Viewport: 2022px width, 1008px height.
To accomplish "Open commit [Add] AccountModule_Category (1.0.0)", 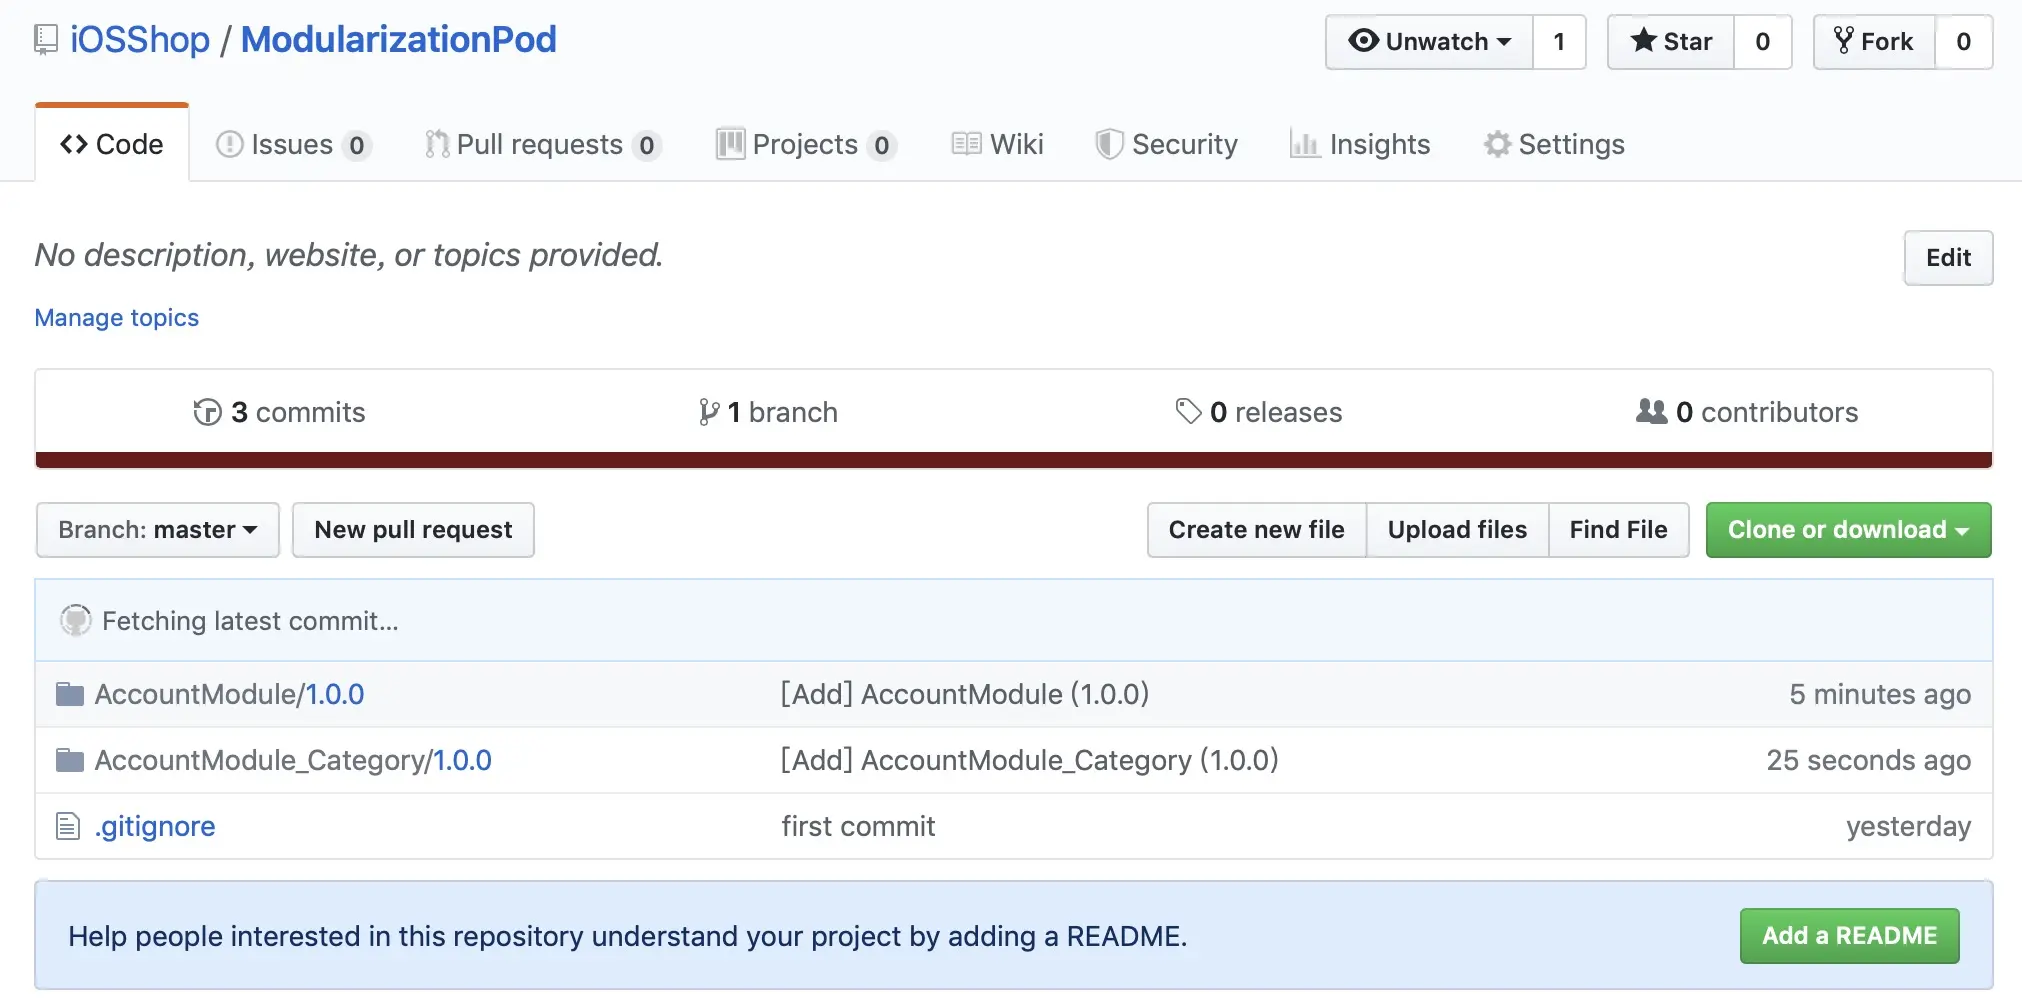I will point(1030,760).
